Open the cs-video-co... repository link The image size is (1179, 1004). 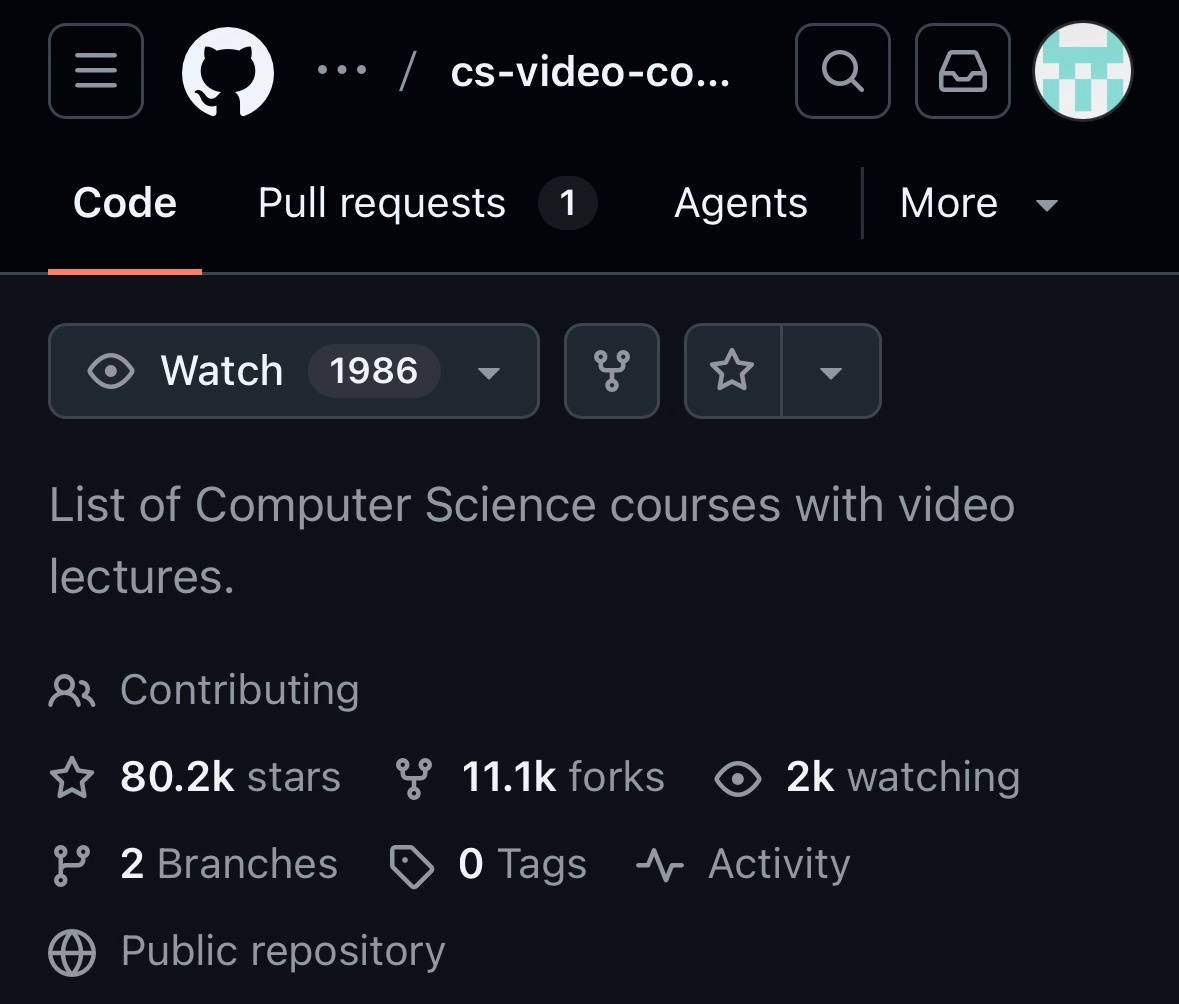590,72
